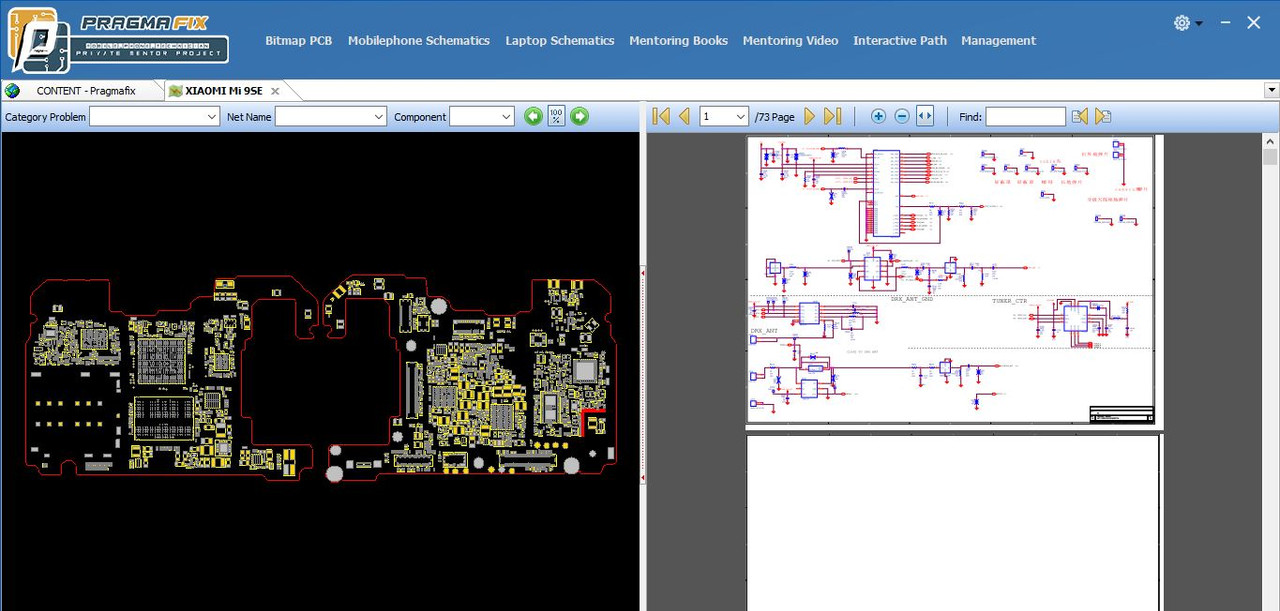Click green next arrow button

580,116
